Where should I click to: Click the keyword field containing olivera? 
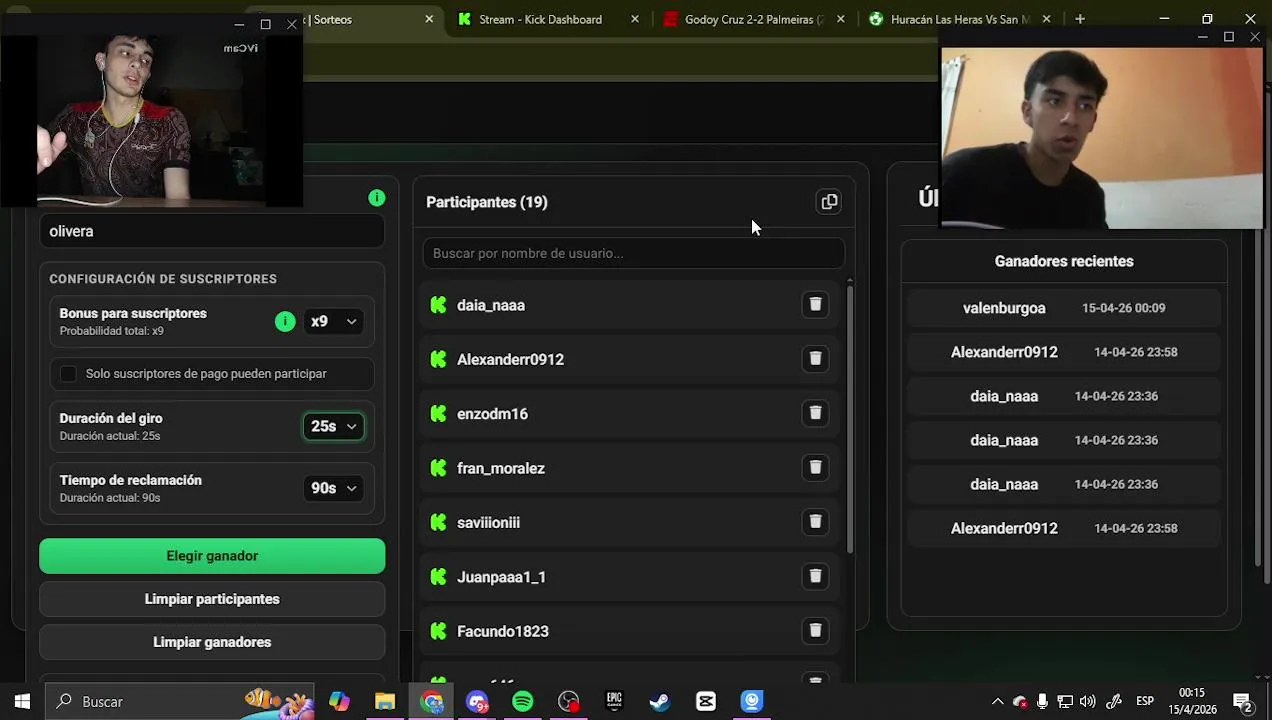(x=212, y=231)
